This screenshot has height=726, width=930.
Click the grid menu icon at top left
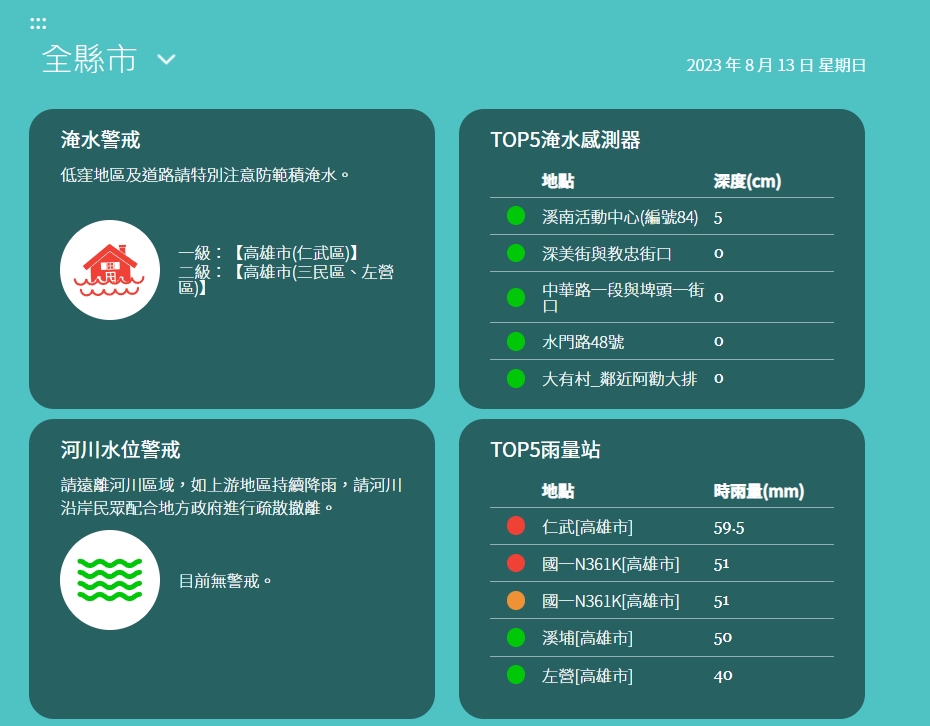point(38,21)
